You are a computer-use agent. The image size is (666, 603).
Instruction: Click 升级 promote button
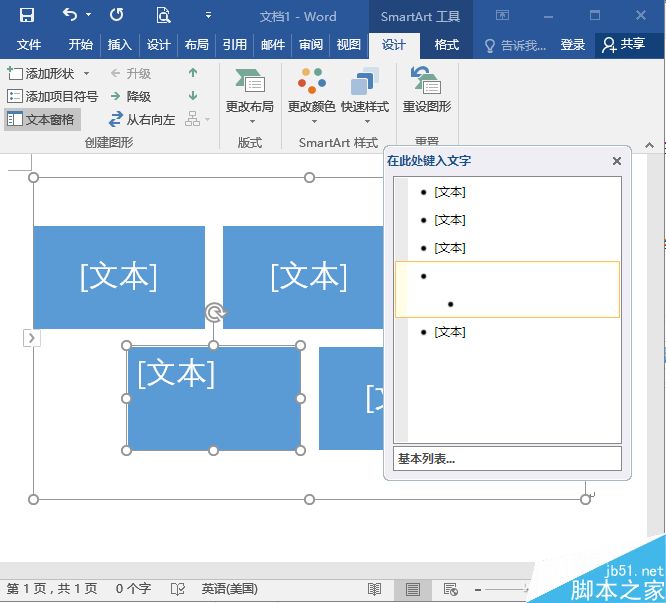click(x=130, y=73)
